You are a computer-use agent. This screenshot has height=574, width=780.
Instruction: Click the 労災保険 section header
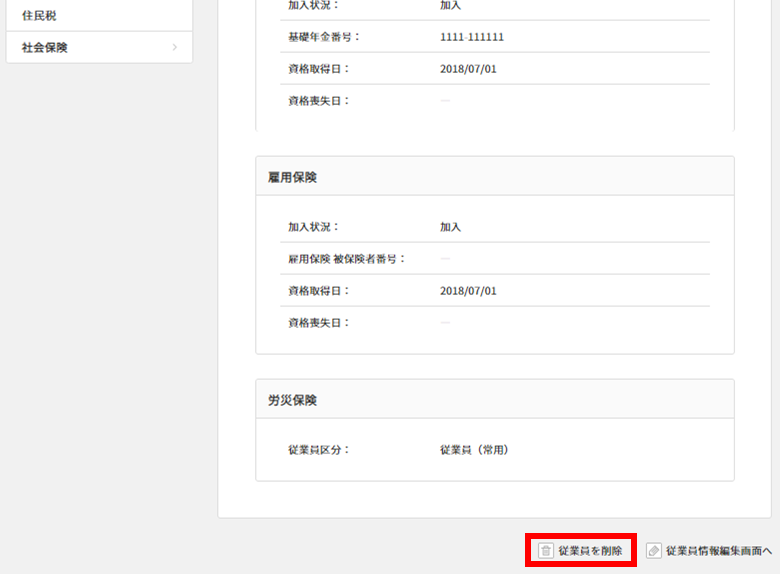[292, 400]
